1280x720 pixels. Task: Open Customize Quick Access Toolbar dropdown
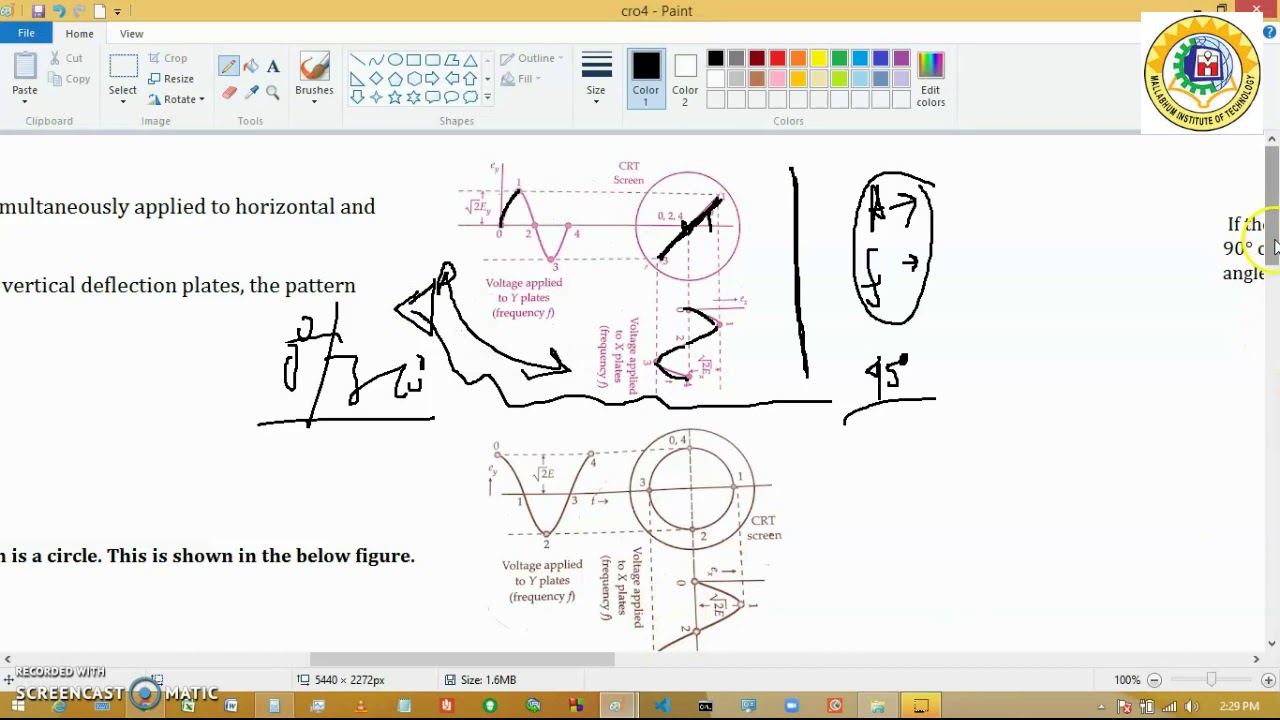click(117, 12)
